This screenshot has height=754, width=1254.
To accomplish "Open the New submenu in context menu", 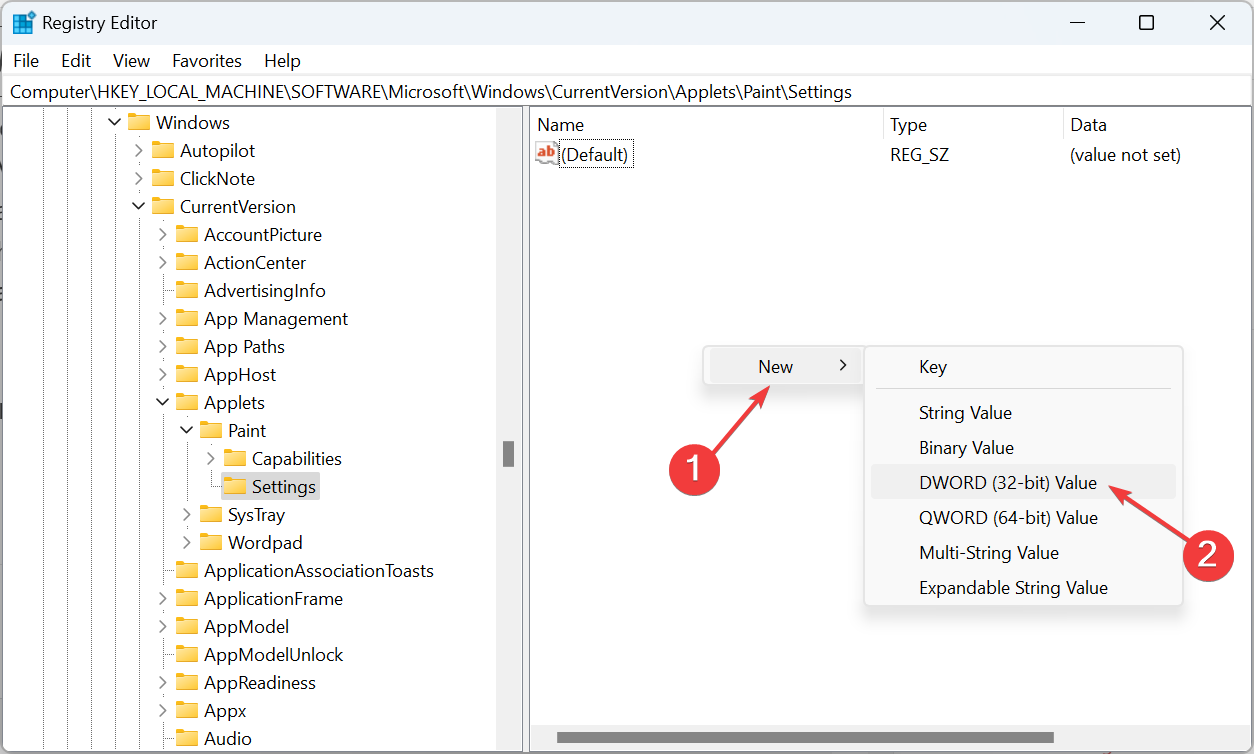I will click(x=785, y=367).
